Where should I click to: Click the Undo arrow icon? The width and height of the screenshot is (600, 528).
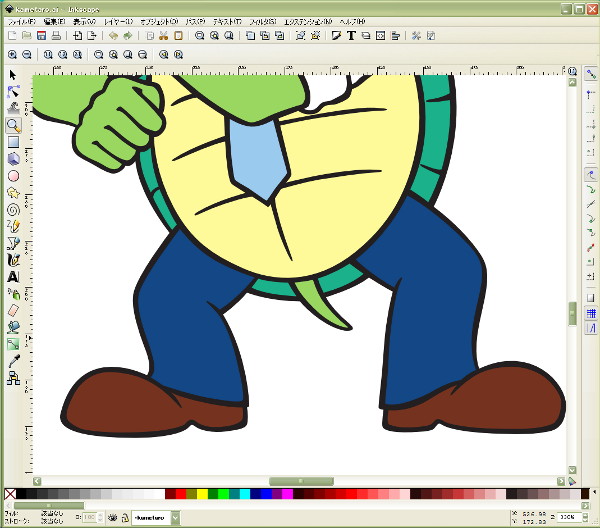(x=113, y=36)
